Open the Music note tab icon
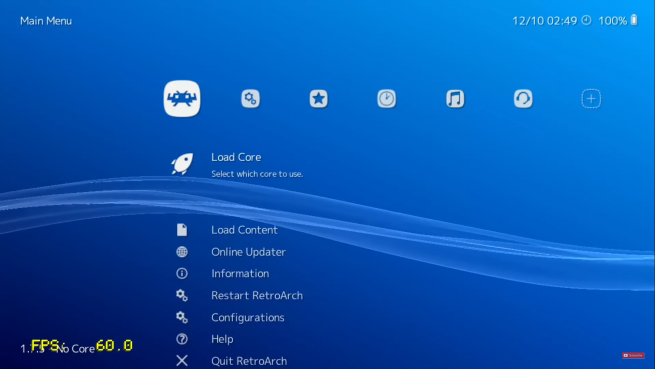The width and height of the screenshot is (655, 369). pos(455,99)
